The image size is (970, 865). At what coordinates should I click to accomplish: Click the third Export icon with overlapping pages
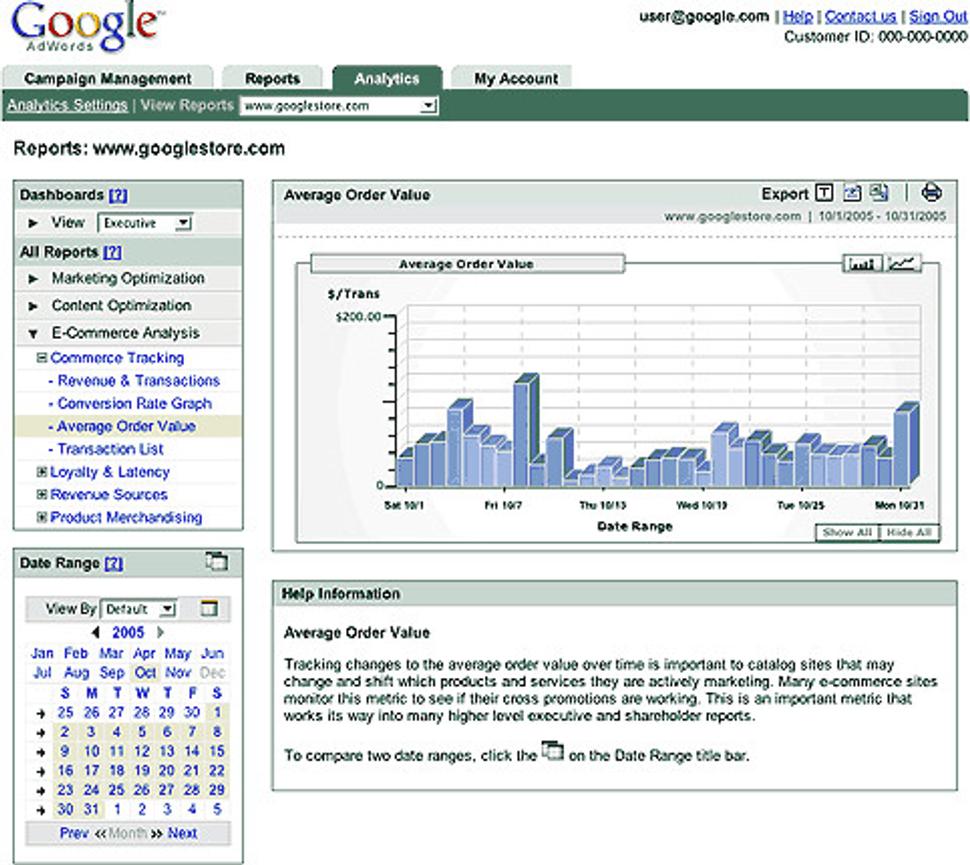(878, 193)
